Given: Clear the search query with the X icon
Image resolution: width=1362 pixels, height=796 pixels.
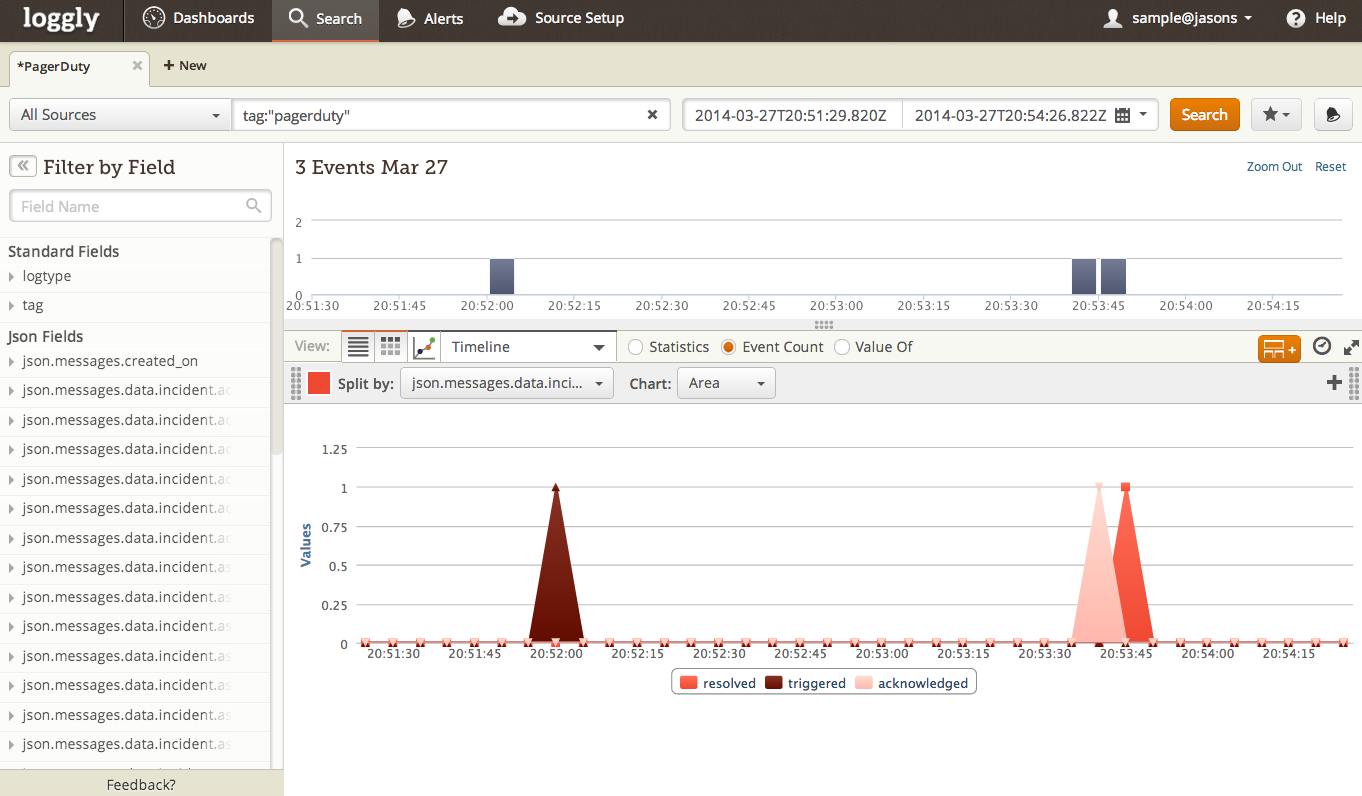Looking at the screenshot, I should click(652, 115).
